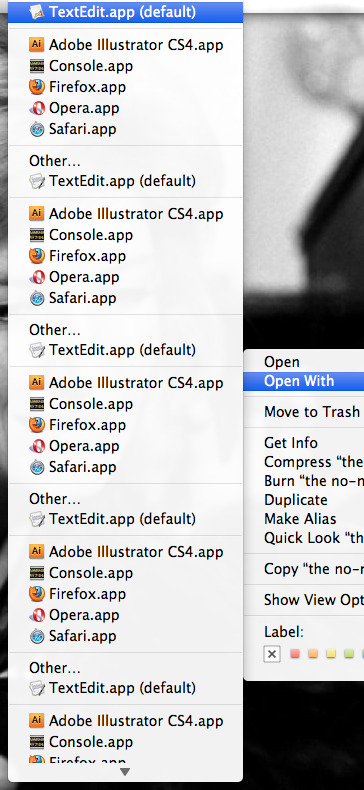Pick the topmost Safari.app compass icon

[x=36, y=129]
